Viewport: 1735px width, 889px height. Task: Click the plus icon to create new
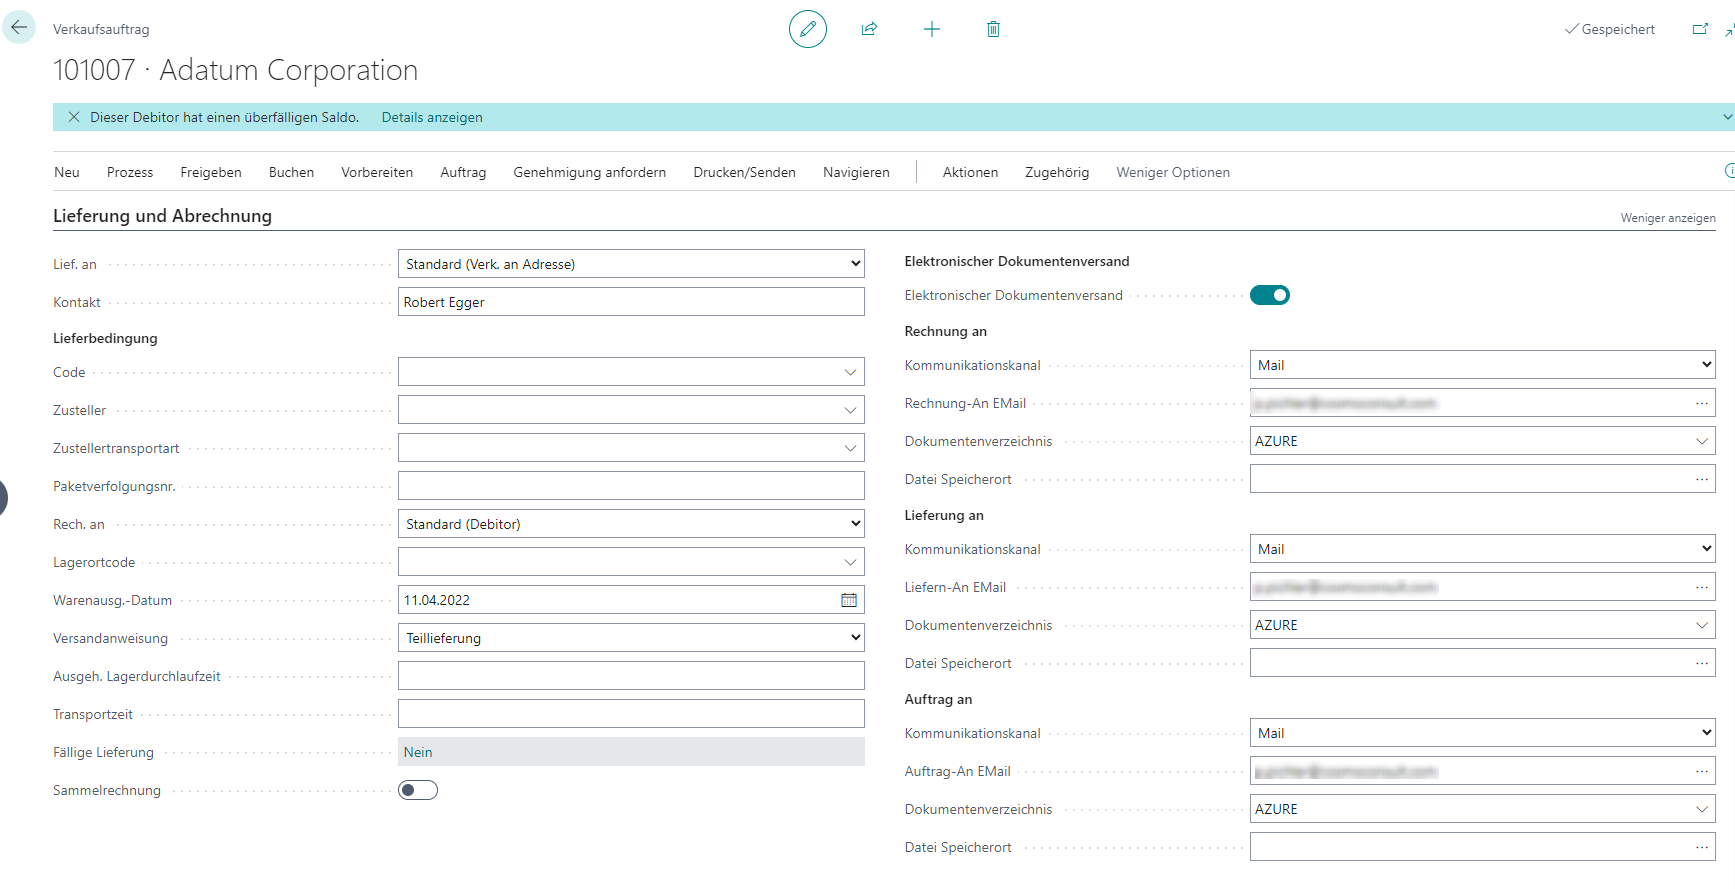point(931,29)
